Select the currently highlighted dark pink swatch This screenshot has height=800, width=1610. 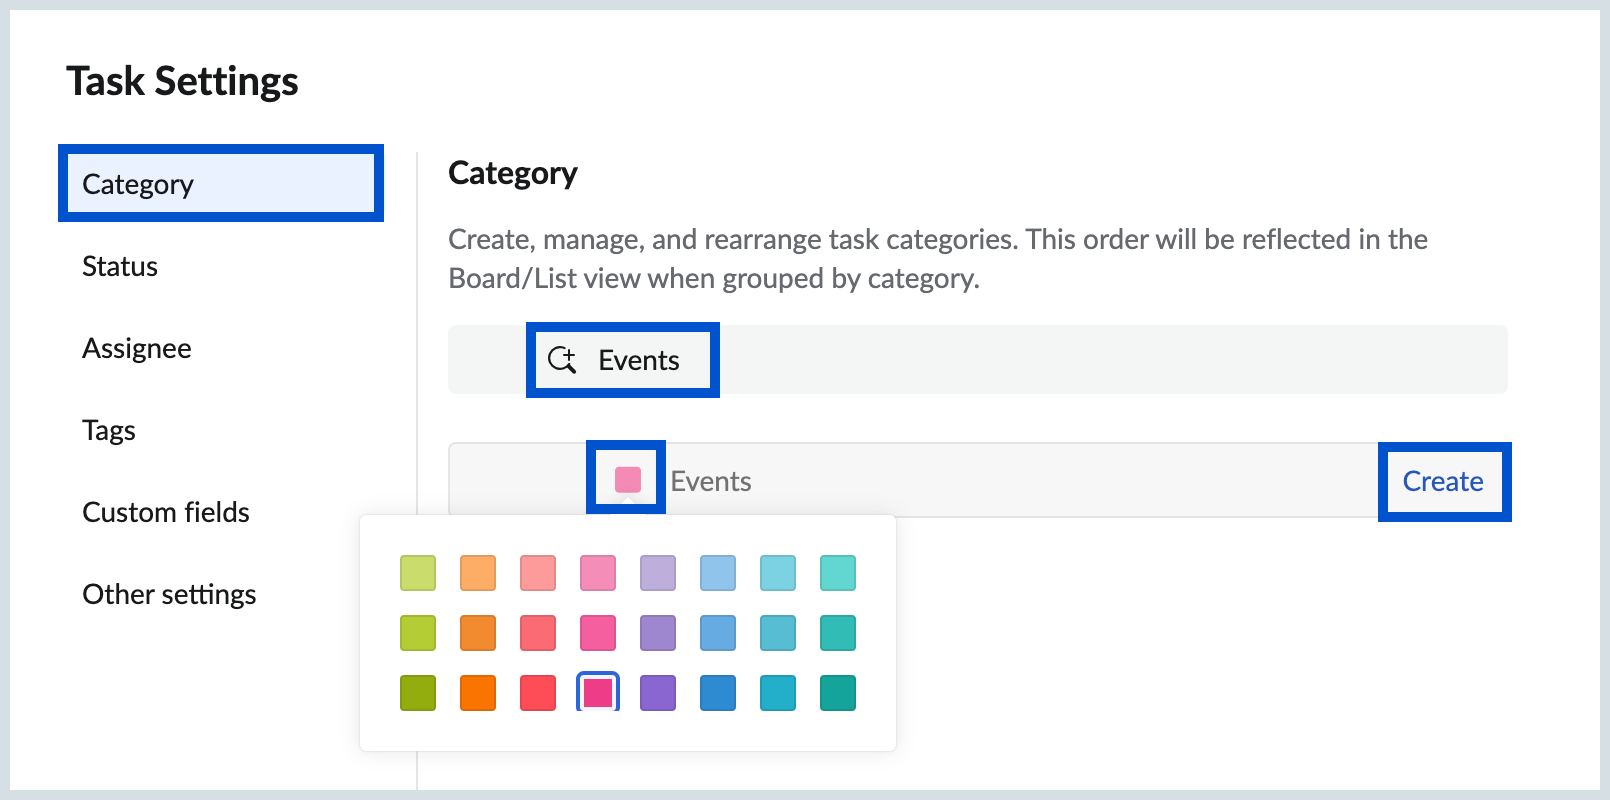598,692
